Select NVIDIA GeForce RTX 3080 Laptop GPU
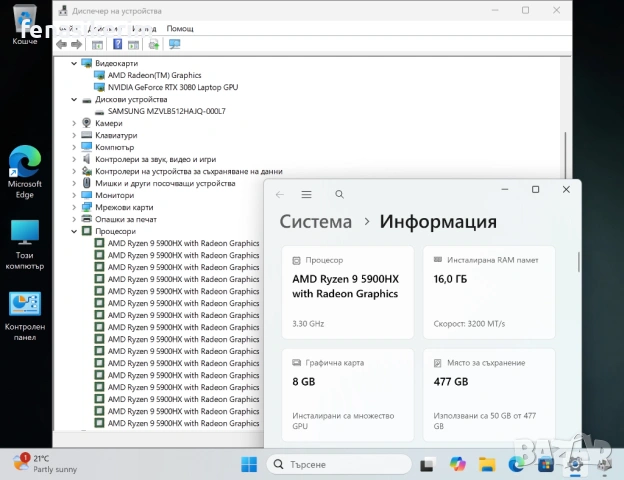 (x=173, y=87)
